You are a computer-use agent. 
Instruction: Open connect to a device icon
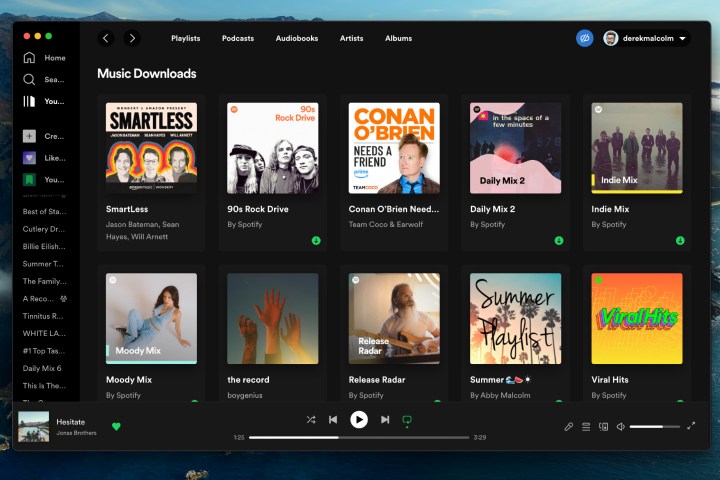[603, 427]
